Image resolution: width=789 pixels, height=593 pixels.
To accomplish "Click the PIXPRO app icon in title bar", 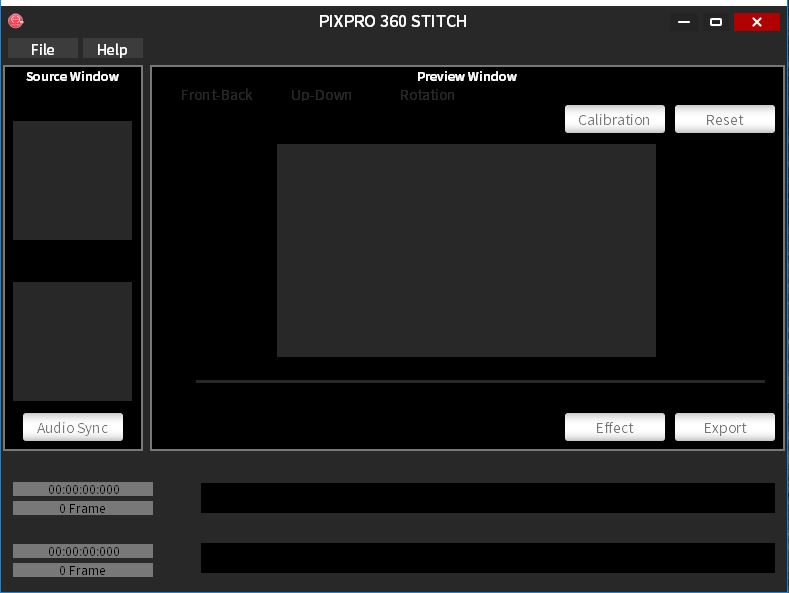I will coord(15,21).
